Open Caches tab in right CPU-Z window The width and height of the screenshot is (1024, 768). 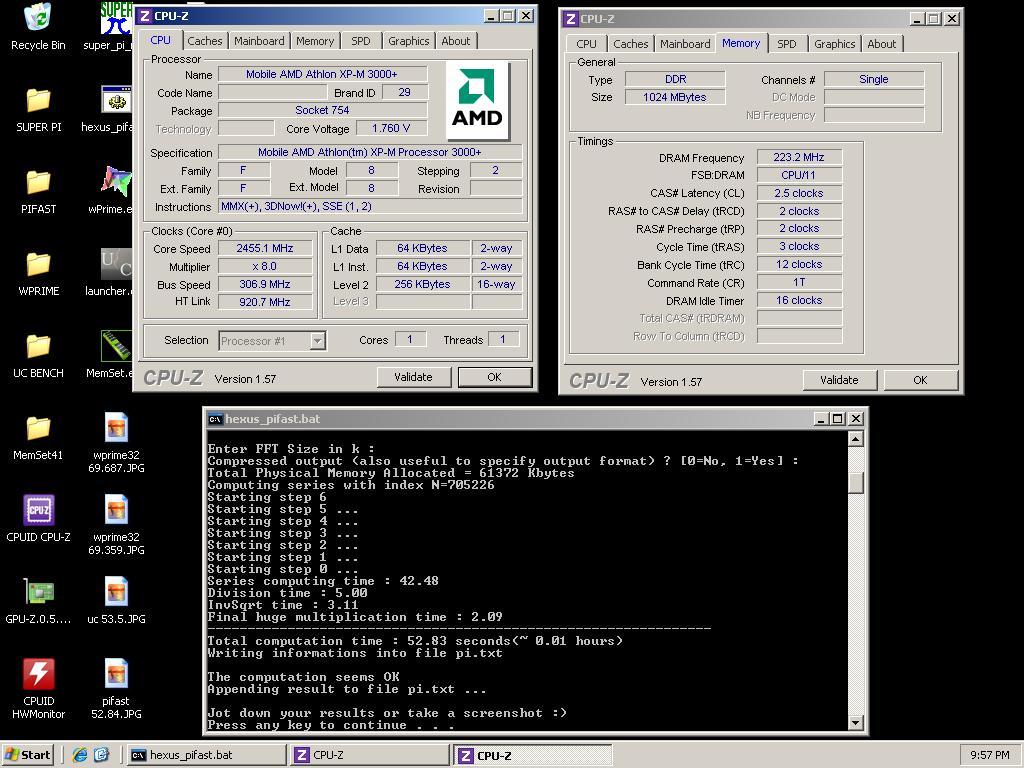[x=630, y=44]
